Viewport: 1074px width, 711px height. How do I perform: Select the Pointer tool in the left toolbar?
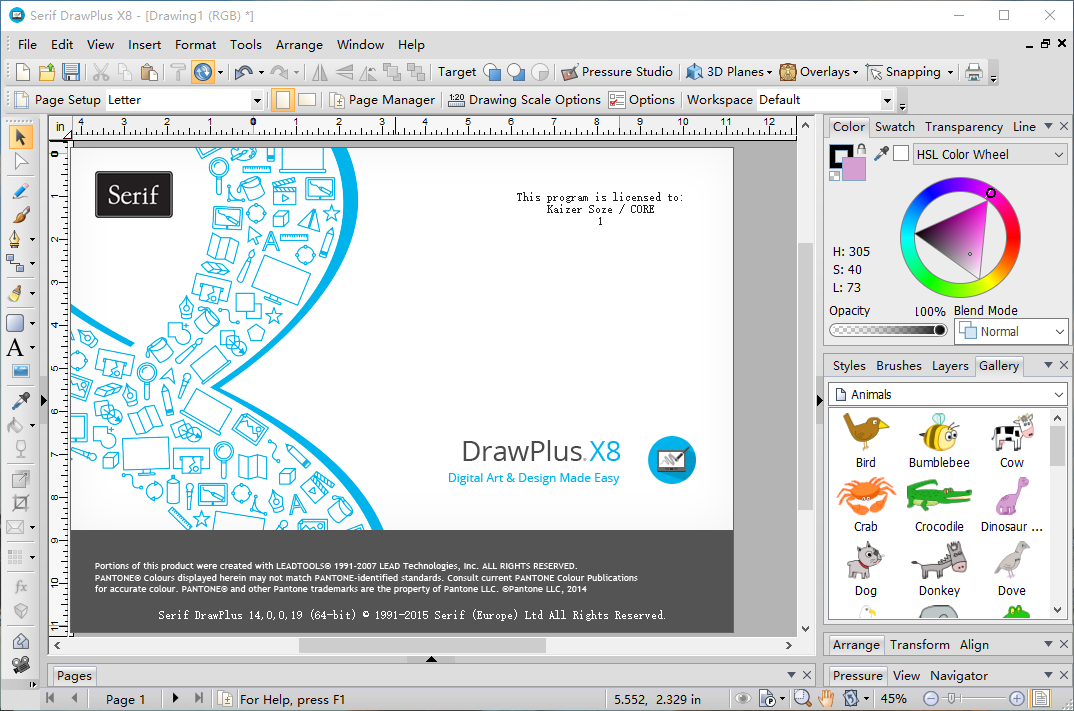(x=19, y=138)
